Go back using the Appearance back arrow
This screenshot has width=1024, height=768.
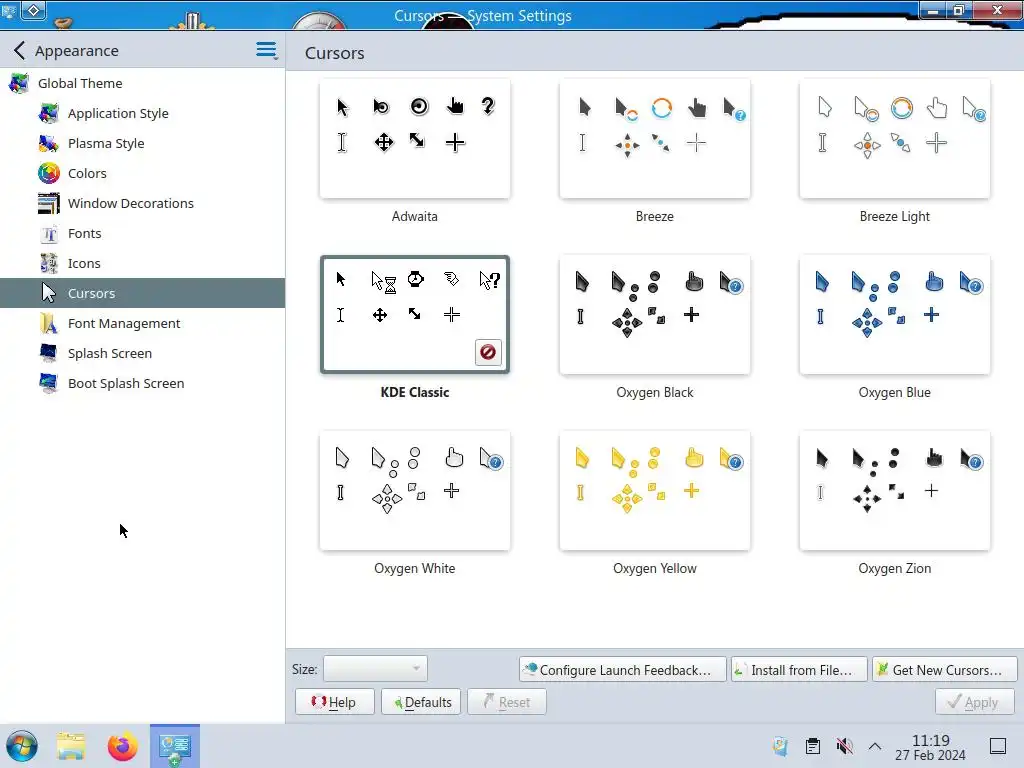[20, 50]
